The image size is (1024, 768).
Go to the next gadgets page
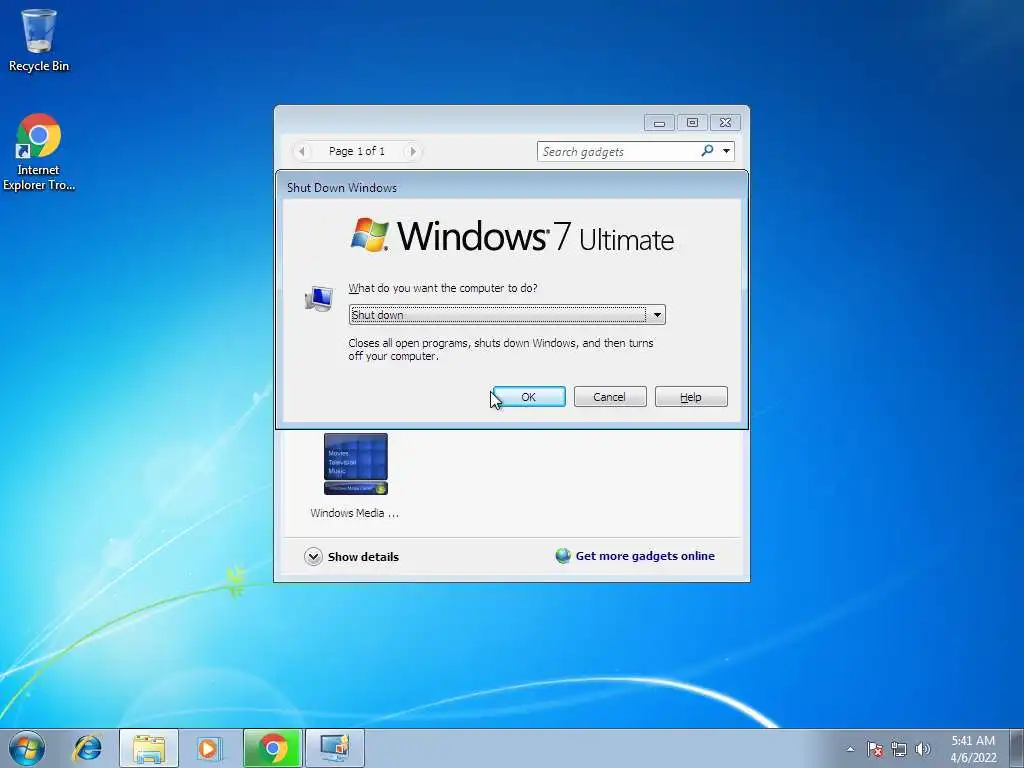412,151
